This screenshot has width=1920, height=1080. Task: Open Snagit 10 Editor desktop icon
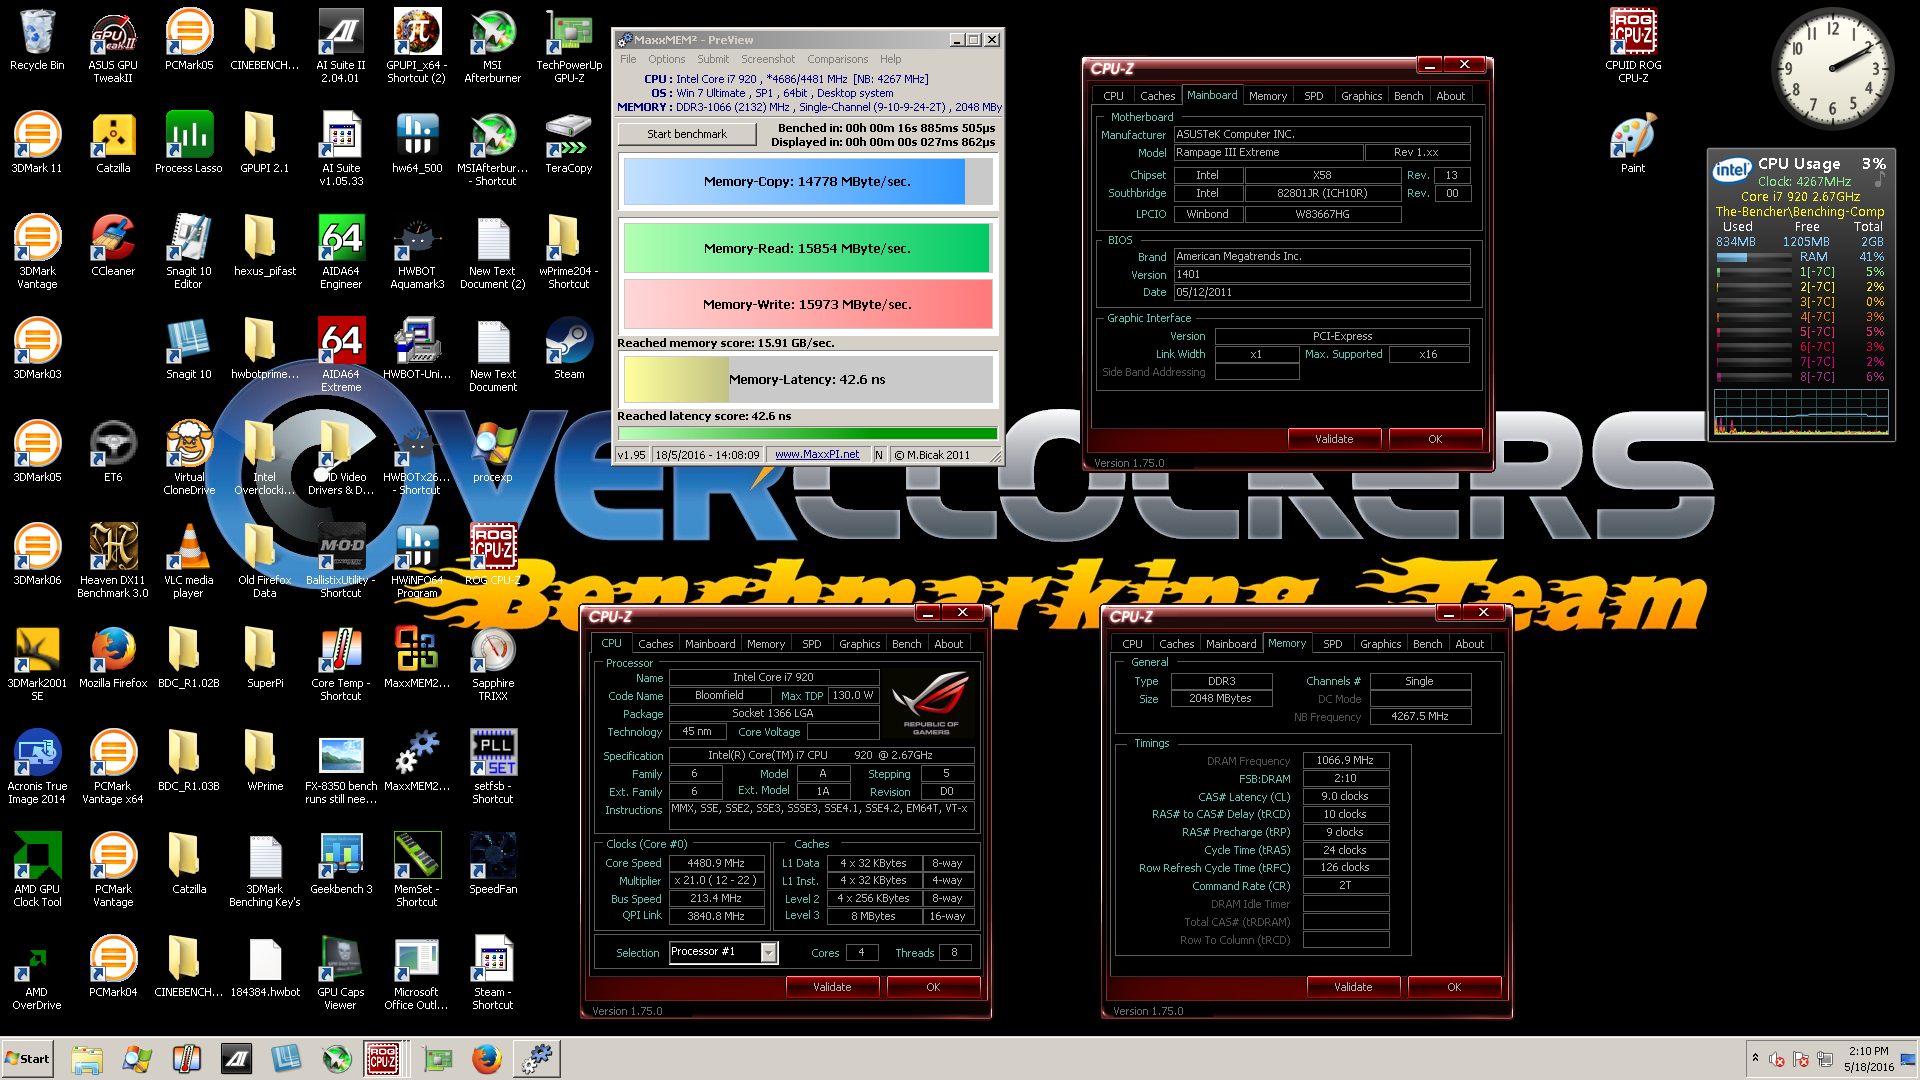[x=189, y=252]
